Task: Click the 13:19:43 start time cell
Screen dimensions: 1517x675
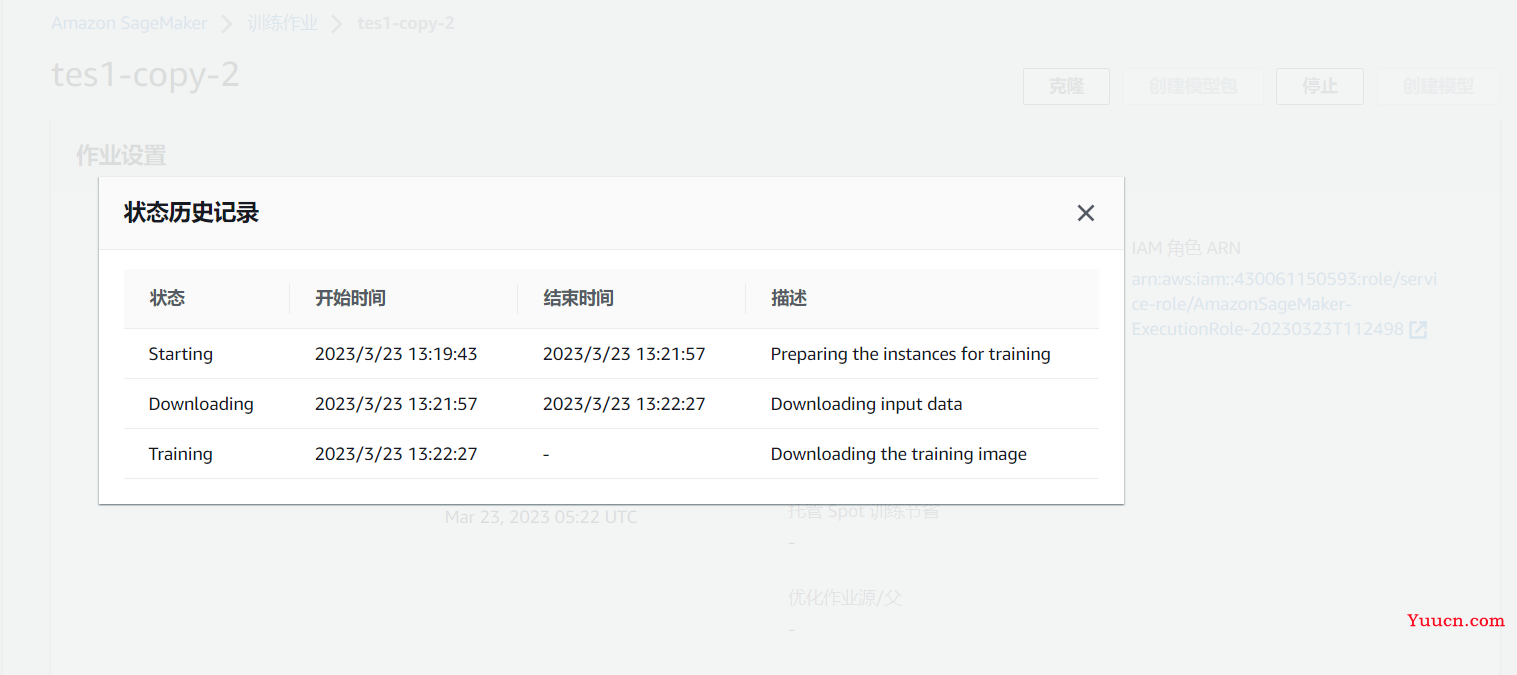Action: (x=396, y=354)
